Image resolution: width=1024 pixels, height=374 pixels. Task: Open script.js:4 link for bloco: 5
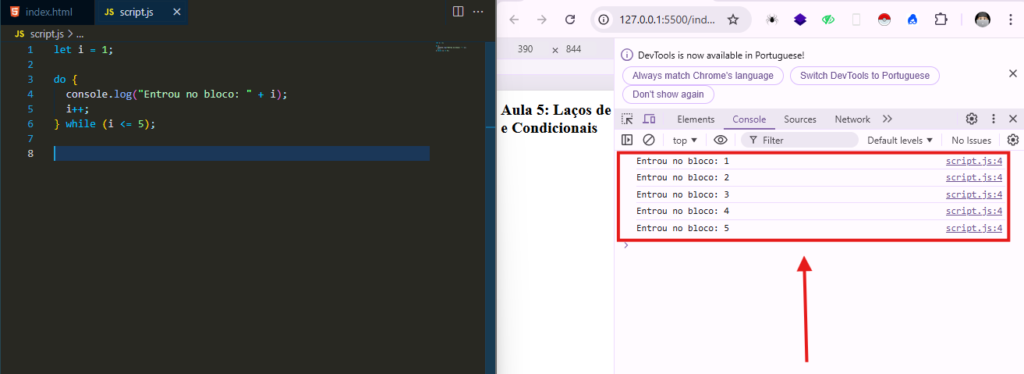(974, 228)
